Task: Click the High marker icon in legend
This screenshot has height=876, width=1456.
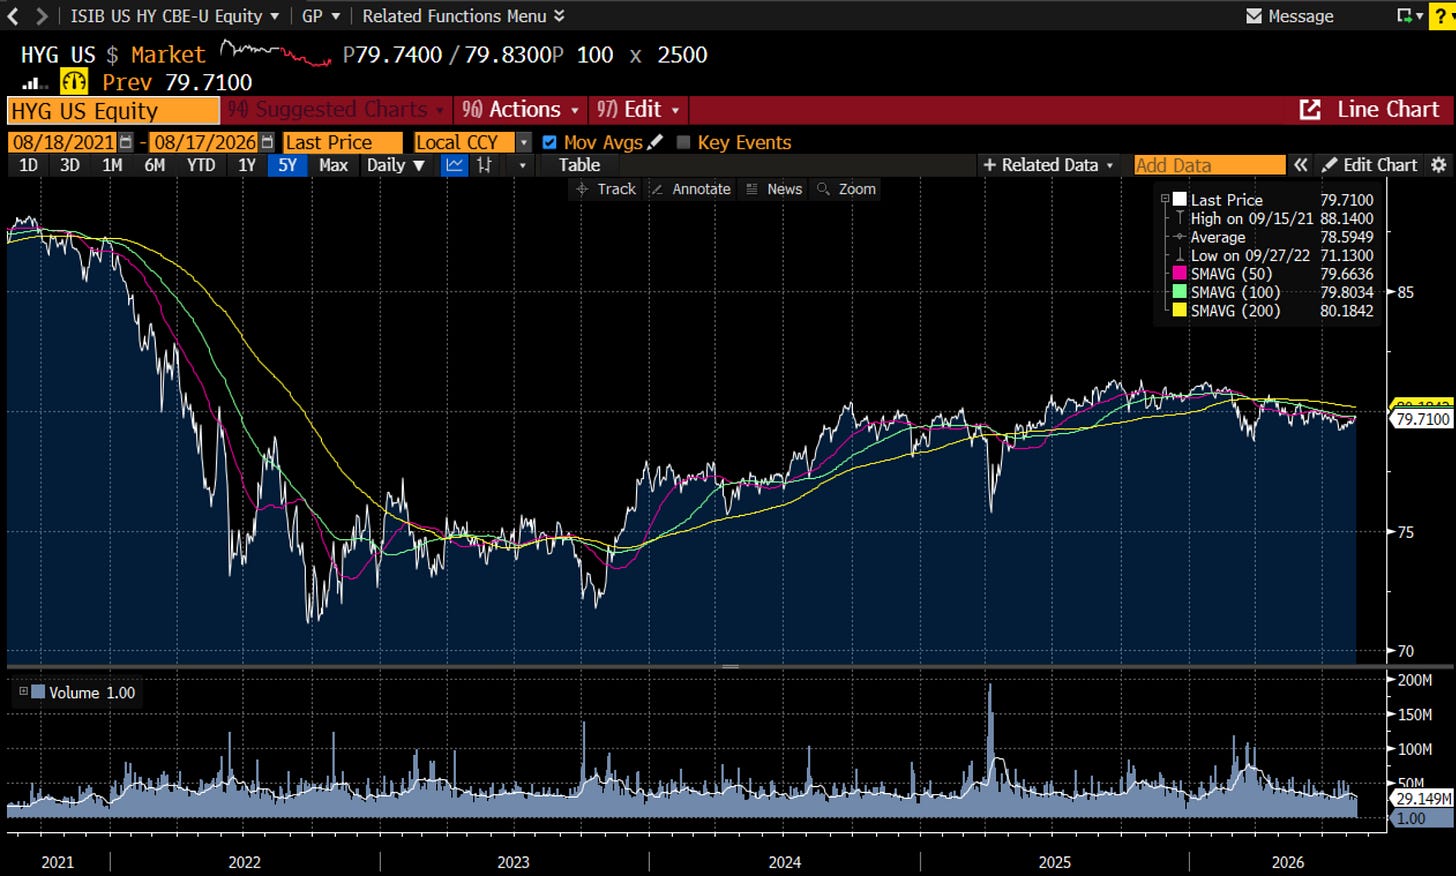Action: point(1180,218)
